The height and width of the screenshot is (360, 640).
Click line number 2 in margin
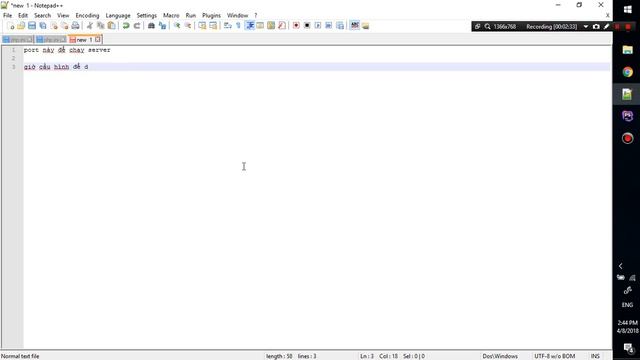click(13, 58)
